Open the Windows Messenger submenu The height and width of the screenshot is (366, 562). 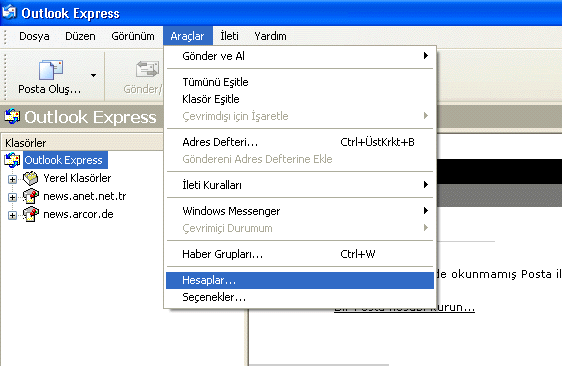click(300, 211)
